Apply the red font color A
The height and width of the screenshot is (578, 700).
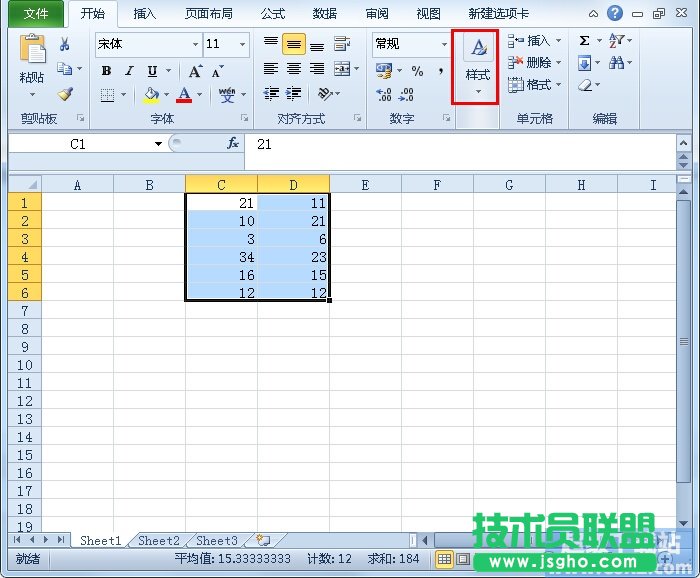(184, 95)
